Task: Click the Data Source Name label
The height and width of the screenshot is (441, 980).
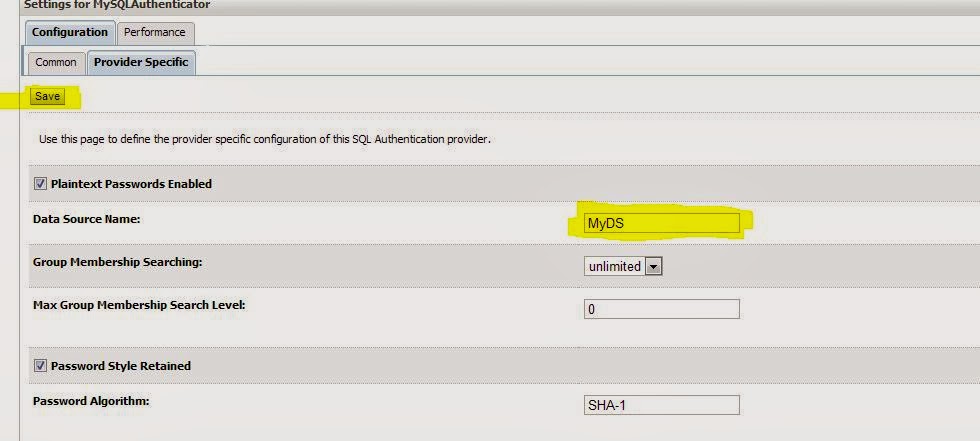Action: (x=86, y=219)
